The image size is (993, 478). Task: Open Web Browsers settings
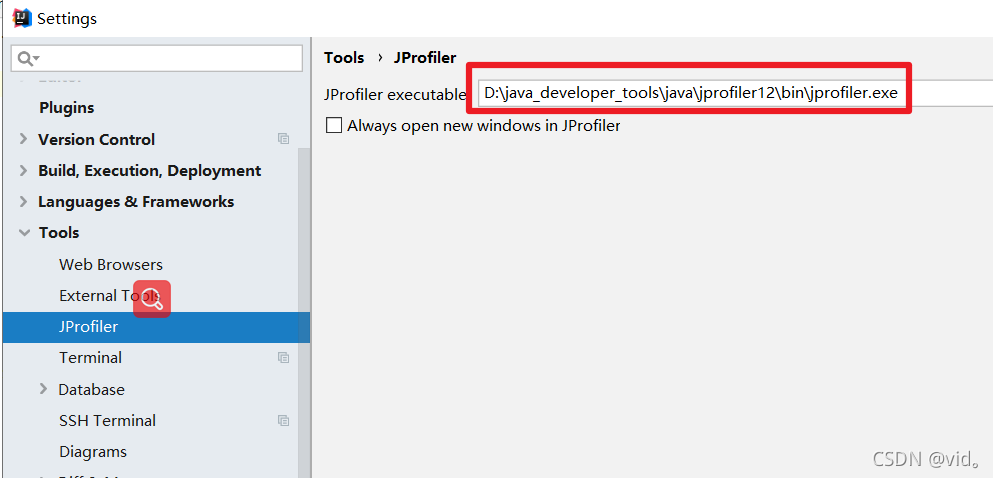point(111,264)
